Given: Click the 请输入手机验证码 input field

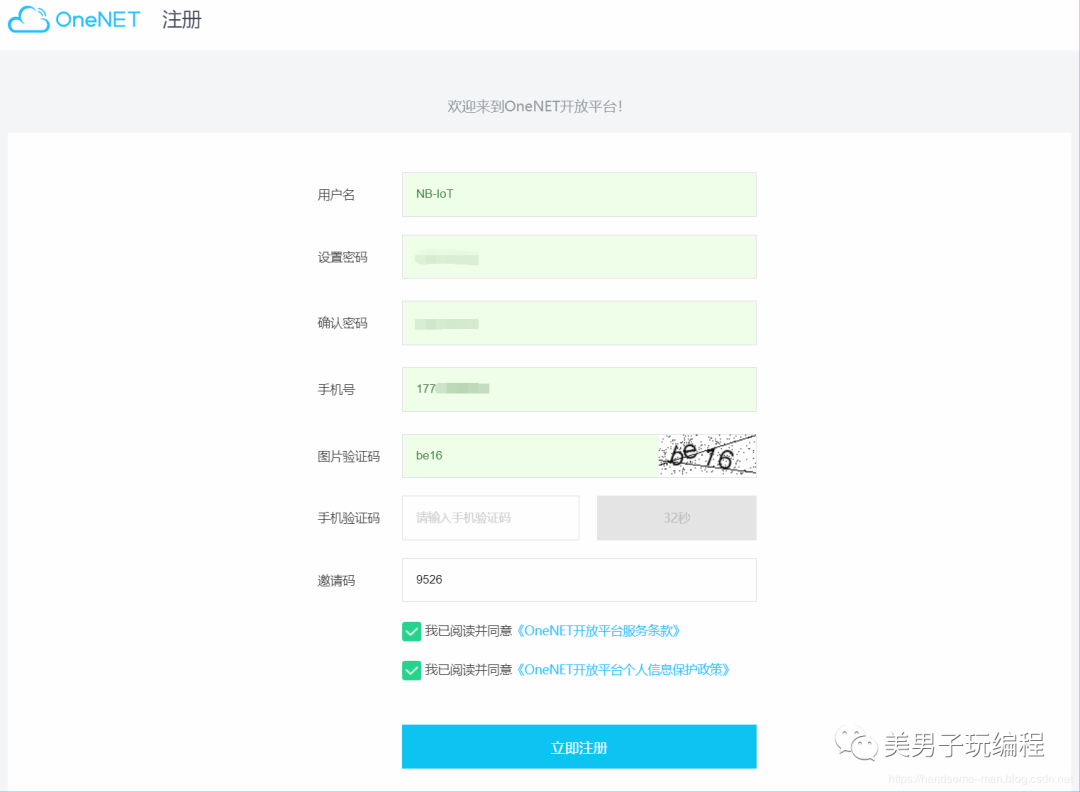Looking at the screenshot, I should pyautogui.click(x=490, y=517).
